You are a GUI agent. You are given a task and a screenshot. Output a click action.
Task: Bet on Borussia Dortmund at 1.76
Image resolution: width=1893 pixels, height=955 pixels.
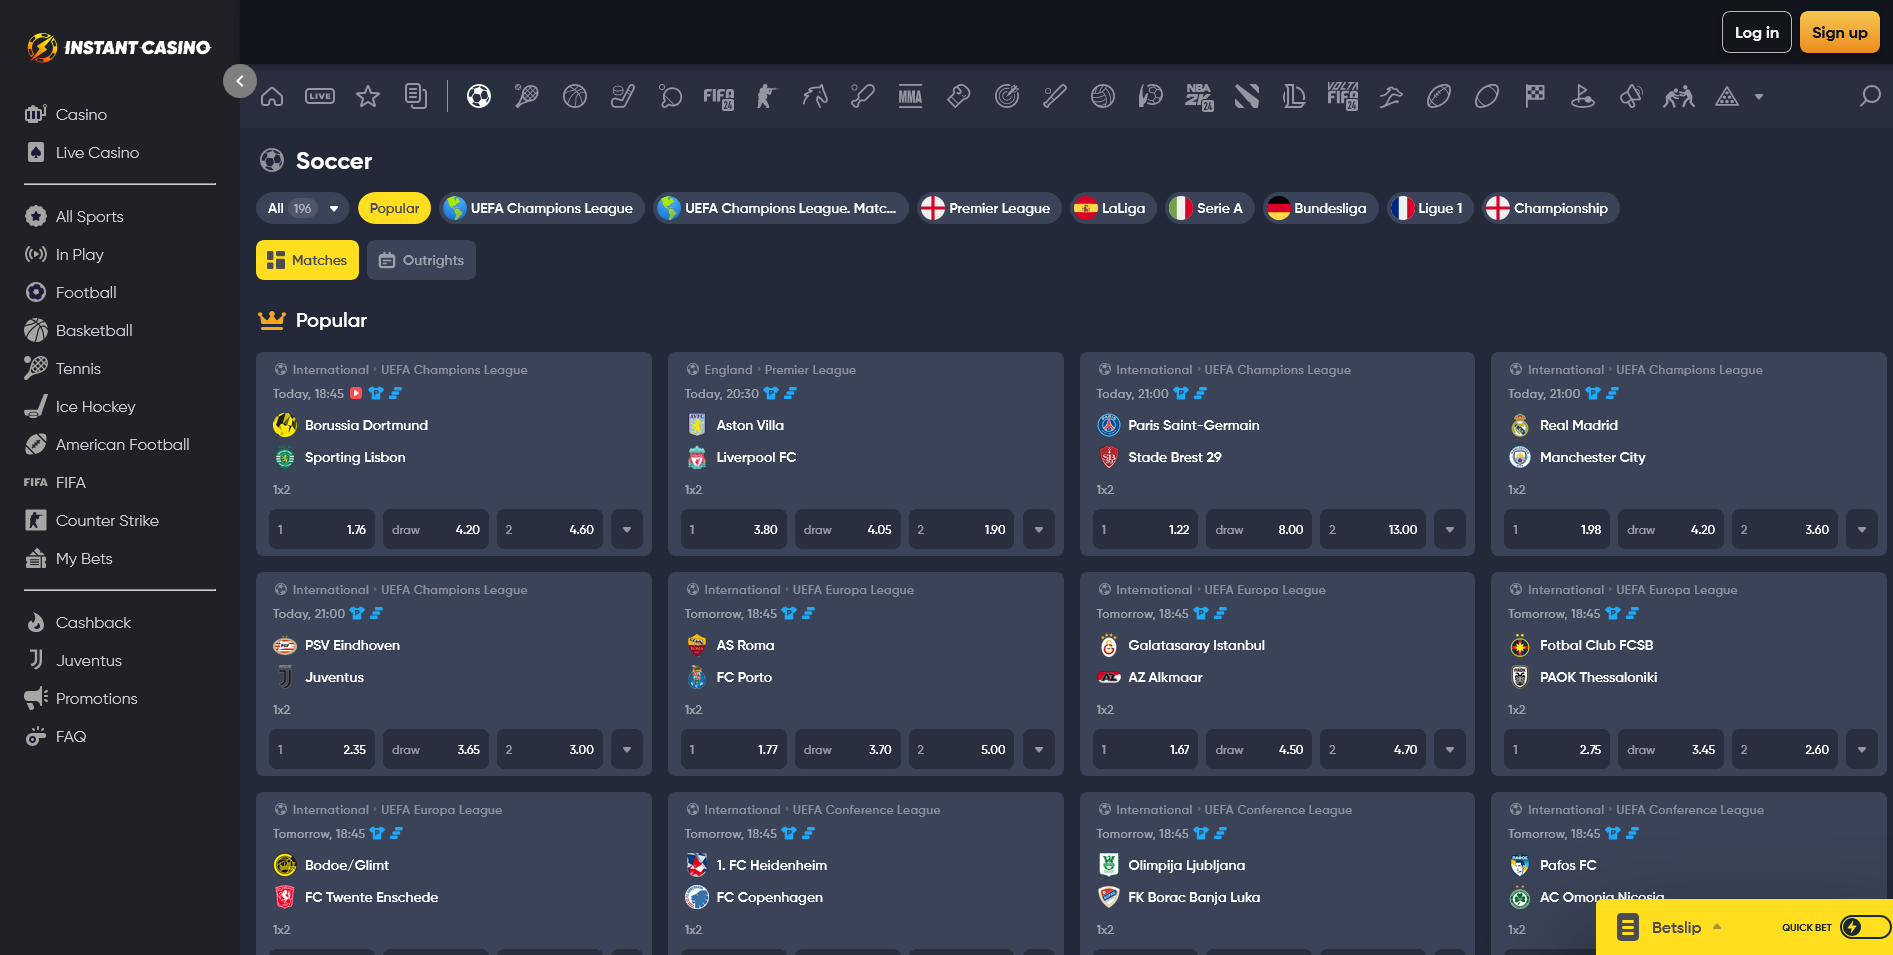pos(322,530)
